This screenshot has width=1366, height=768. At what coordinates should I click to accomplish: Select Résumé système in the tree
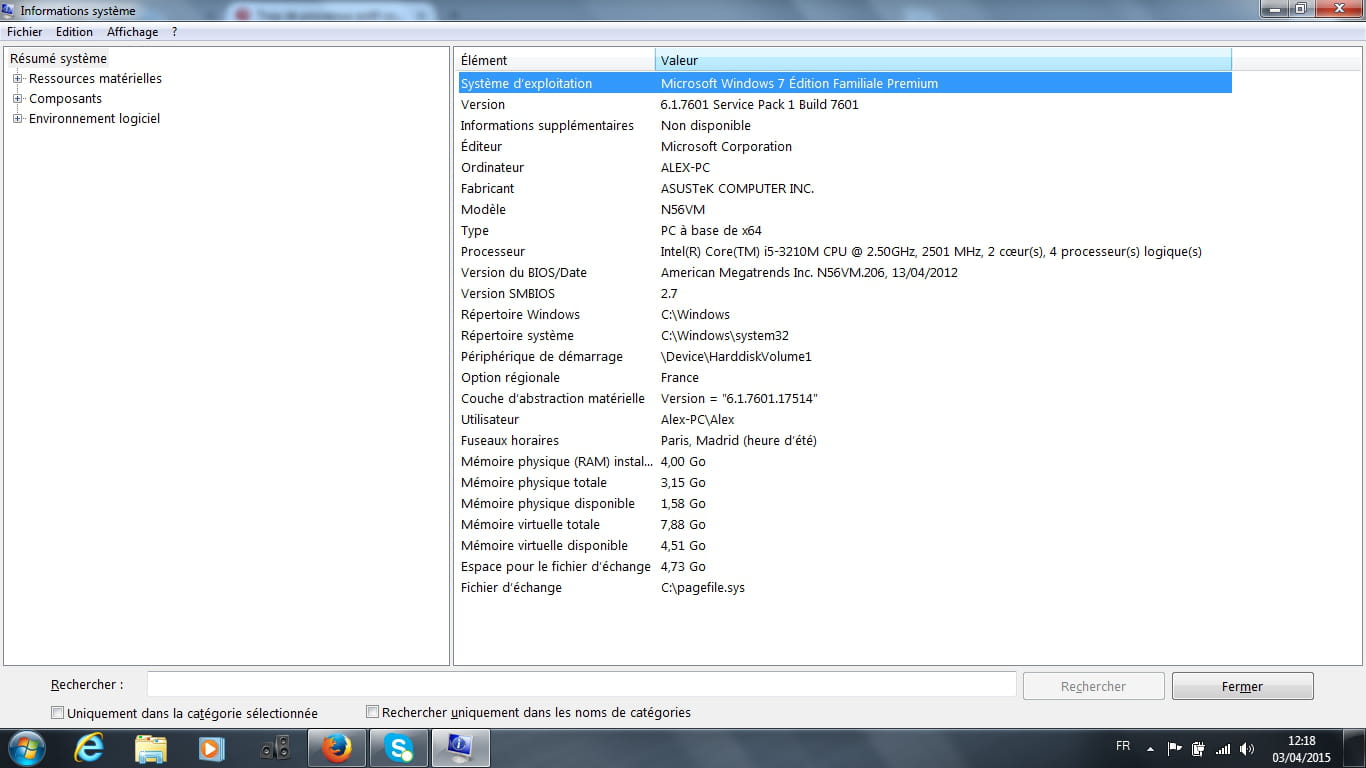58,58
